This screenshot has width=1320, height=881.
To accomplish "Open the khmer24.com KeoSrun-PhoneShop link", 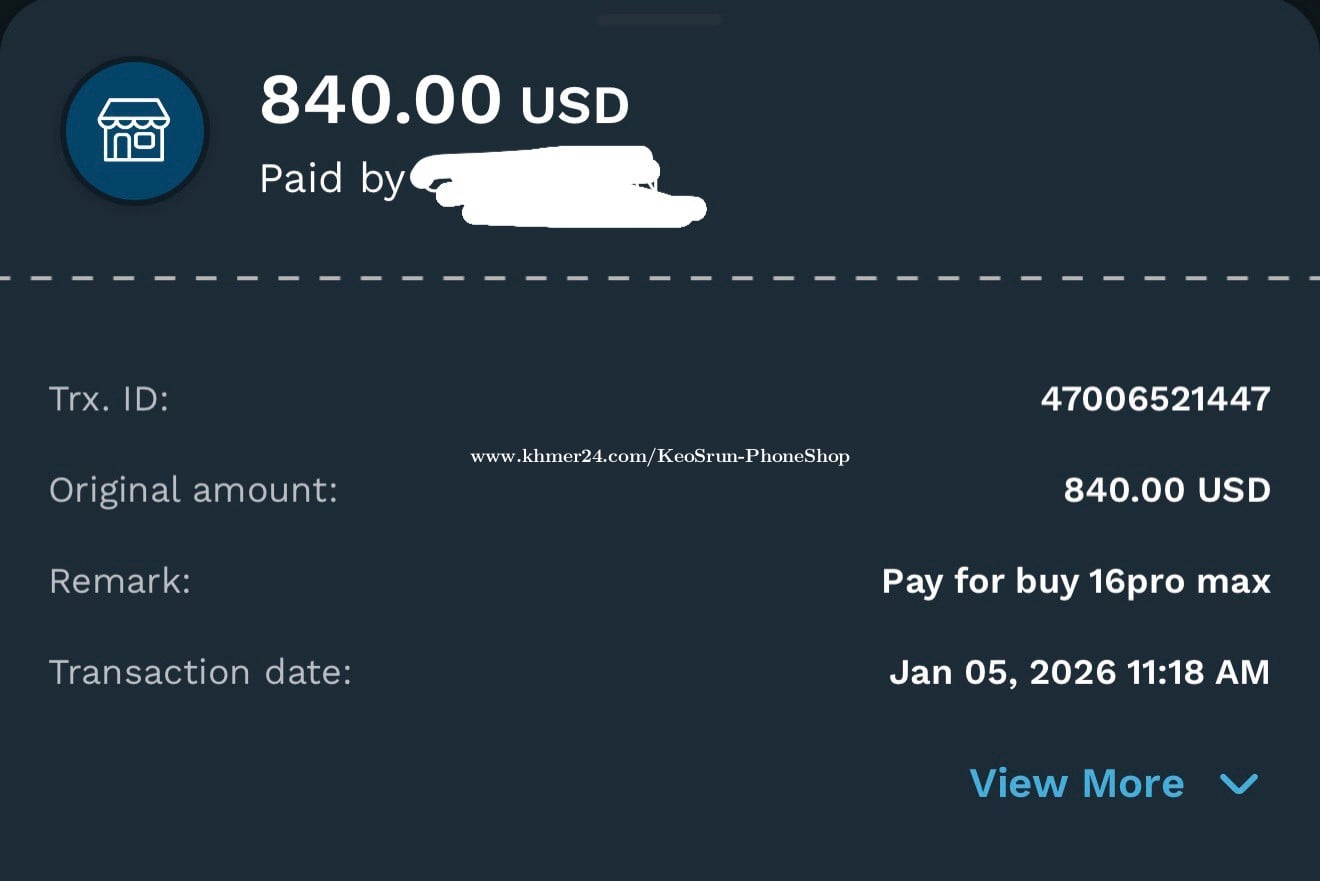I will tap(660, 456).
